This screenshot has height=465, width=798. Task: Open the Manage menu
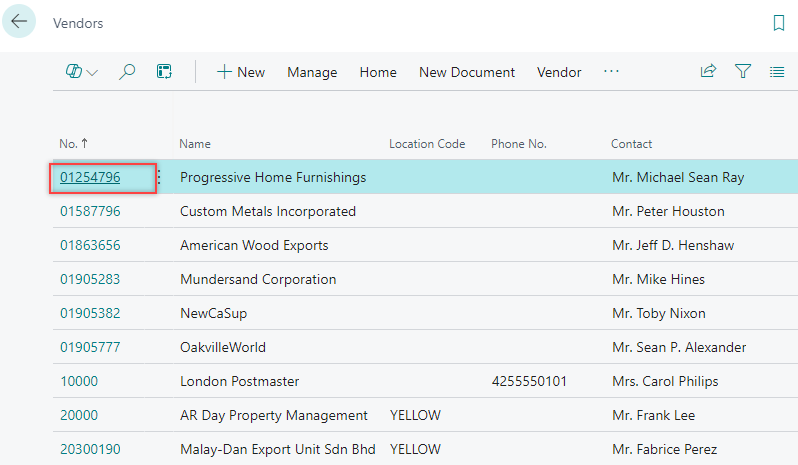coord(312,72)
